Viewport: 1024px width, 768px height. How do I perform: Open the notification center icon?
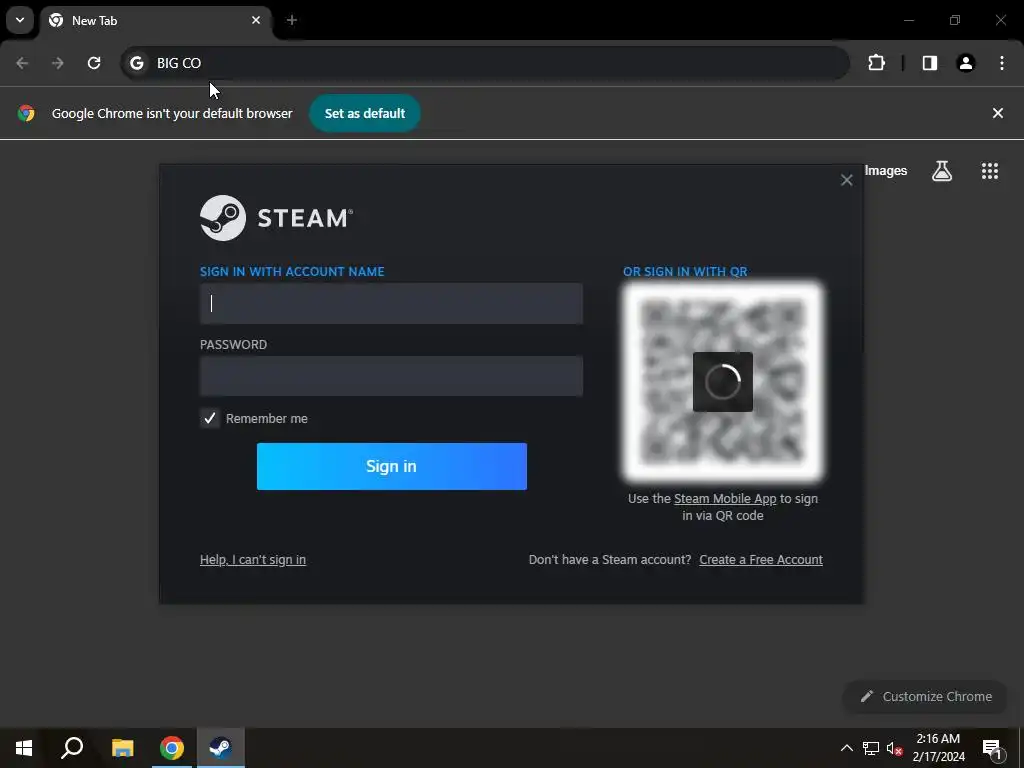click(x=992, y=748)
